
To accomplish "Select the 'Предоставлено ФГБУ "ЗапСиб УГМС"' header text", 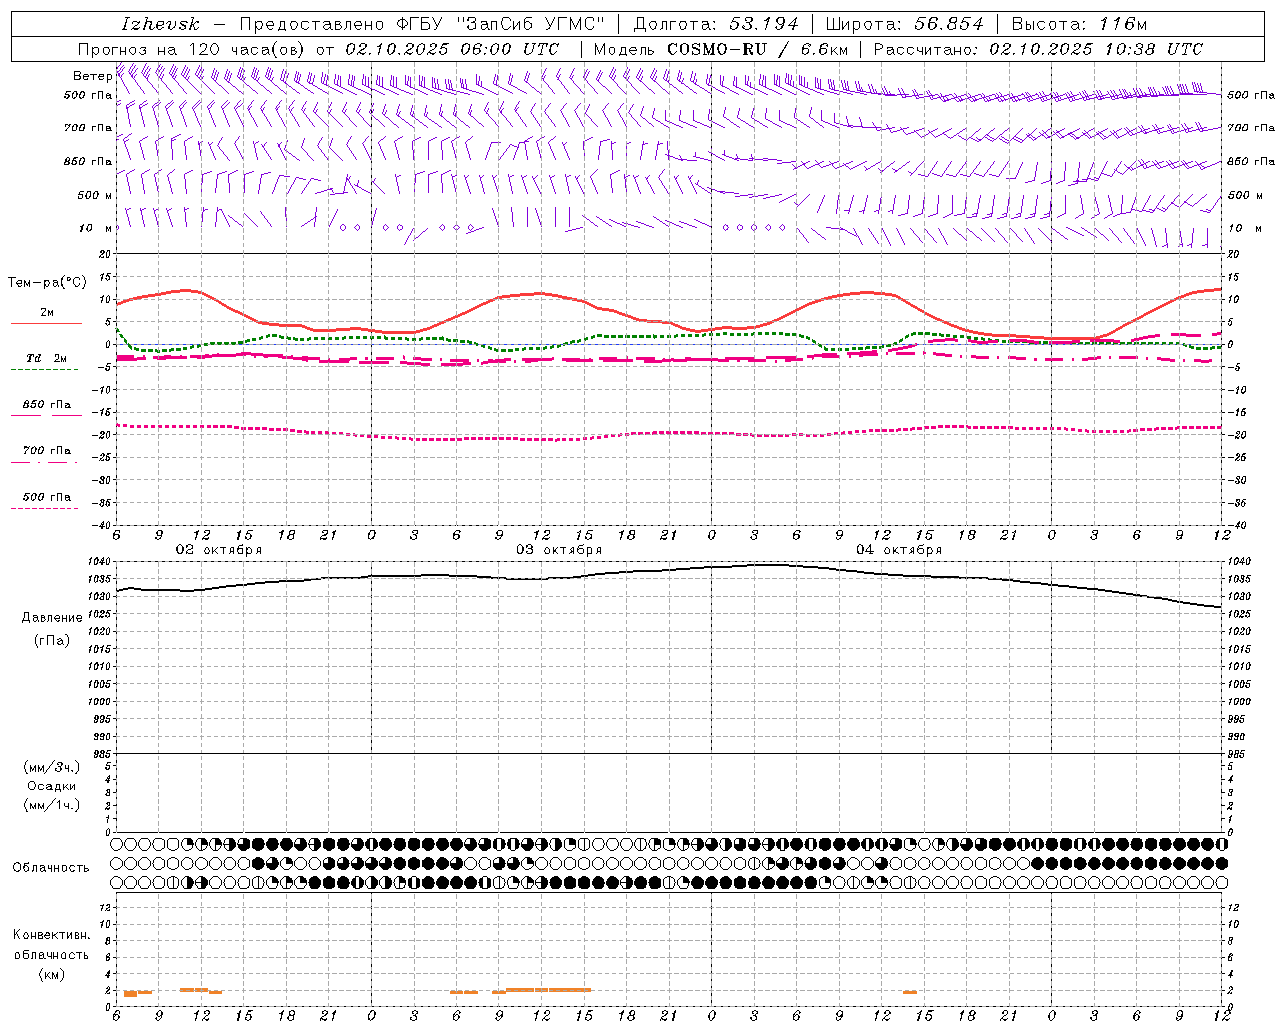I will [x=422, y=24].
